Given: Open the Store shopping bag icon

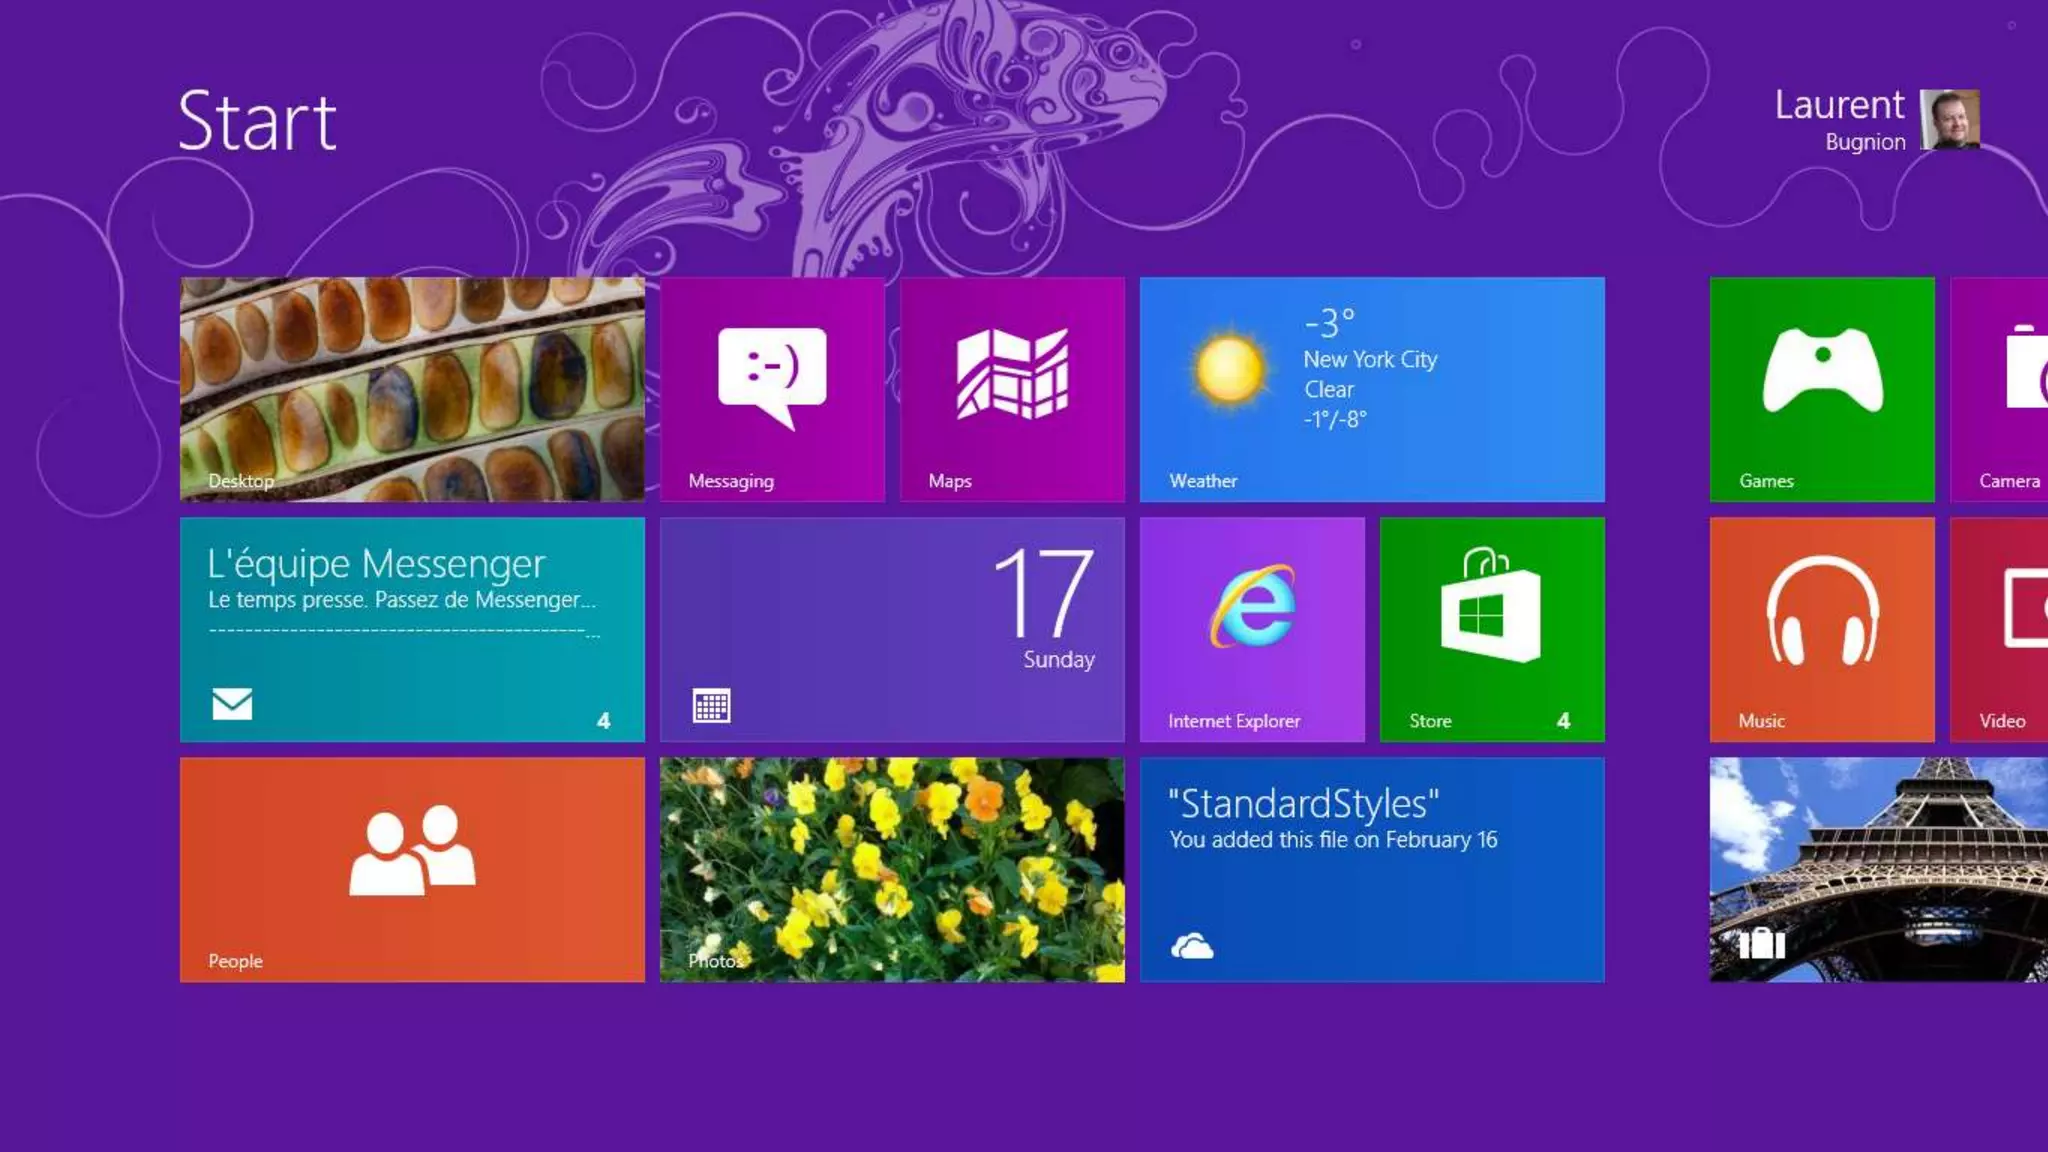Looking at the screenshot, I should [x=1490, y=606].
